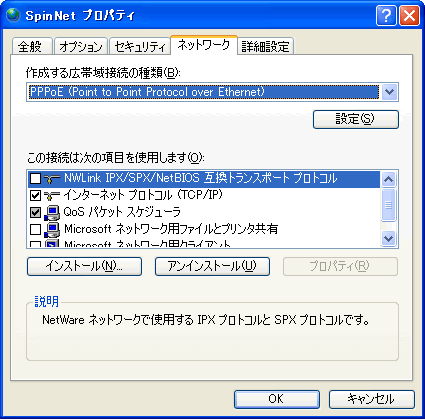Viewport: 425px width, 419px height.
Task: Check Microsoft ネットワーク用ファイルとプリンタ共有 checkbox
Action: pyautogui.click(x=35, y=229)
